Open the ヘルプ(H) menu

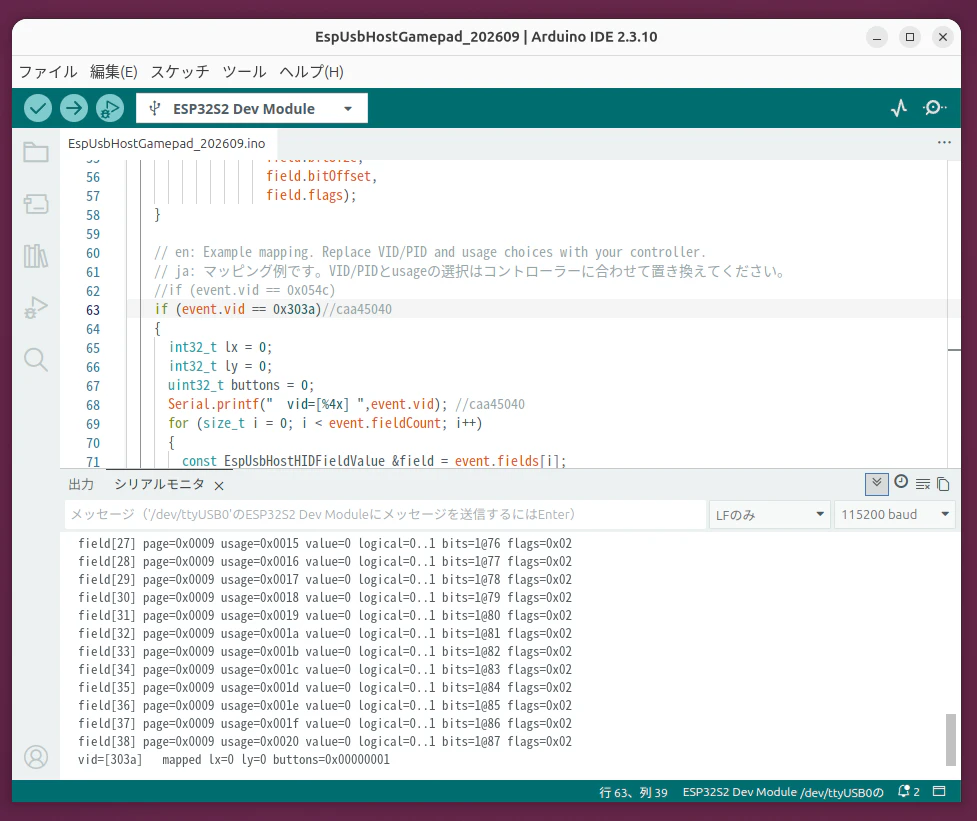(312, 72)
